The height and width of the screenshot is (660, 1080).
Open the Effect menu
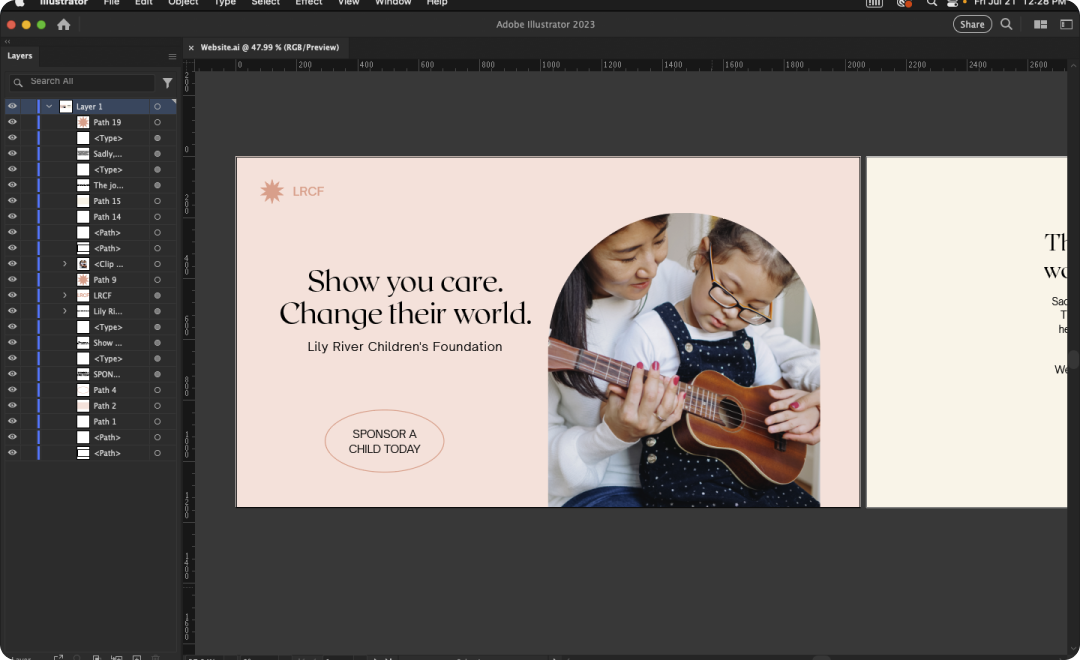[x=308, y=3]
